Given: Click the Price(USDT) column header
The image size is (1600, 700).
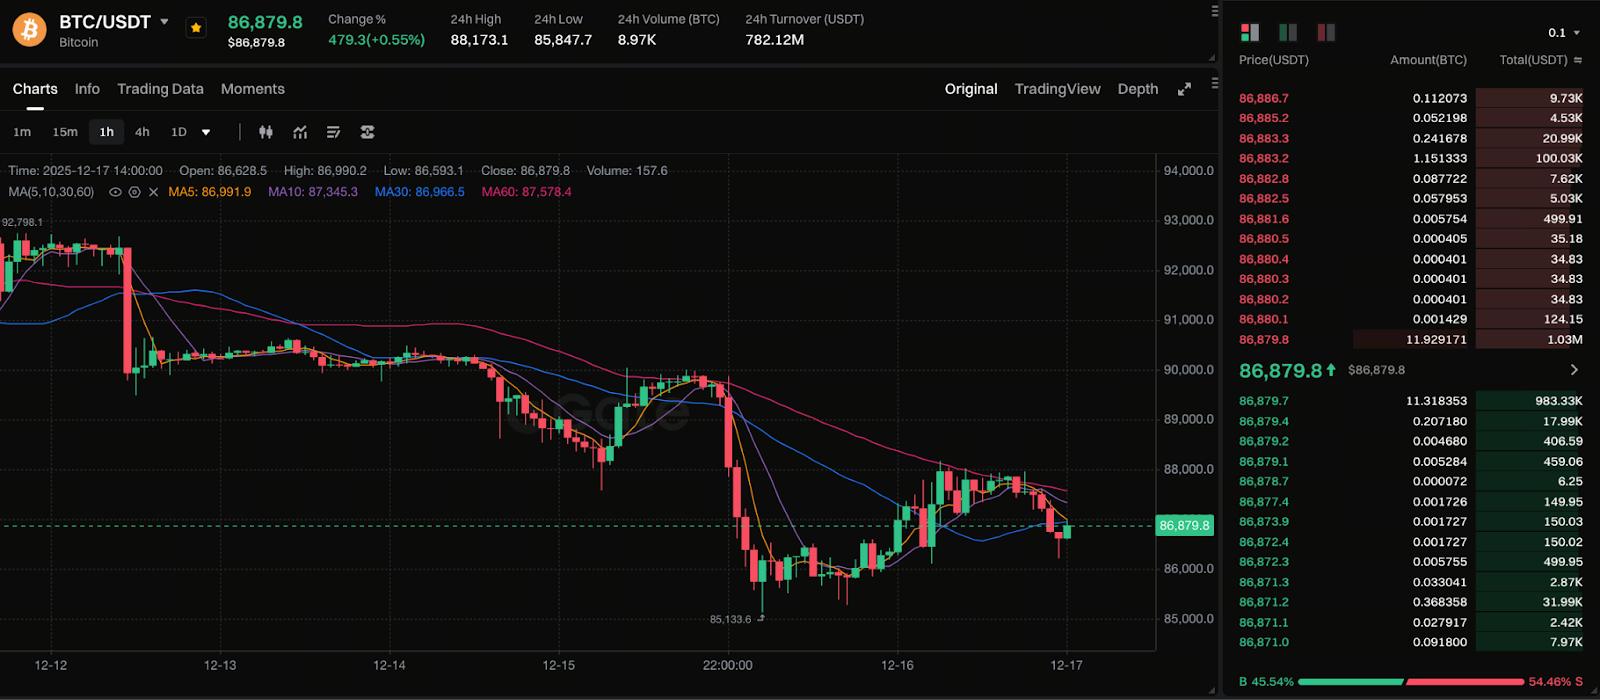Looking at the screenshot, I should tap(1274, 60).
